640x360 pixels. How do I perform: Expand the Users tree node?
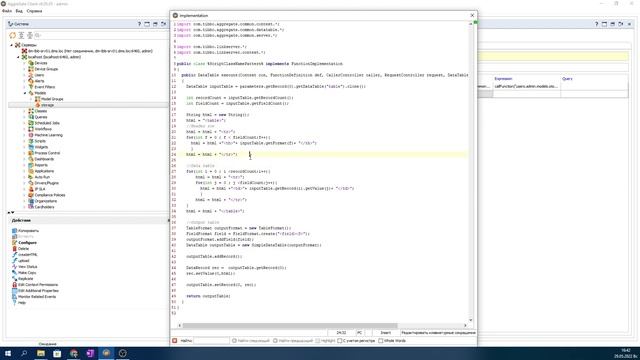[x=24, y=75]
